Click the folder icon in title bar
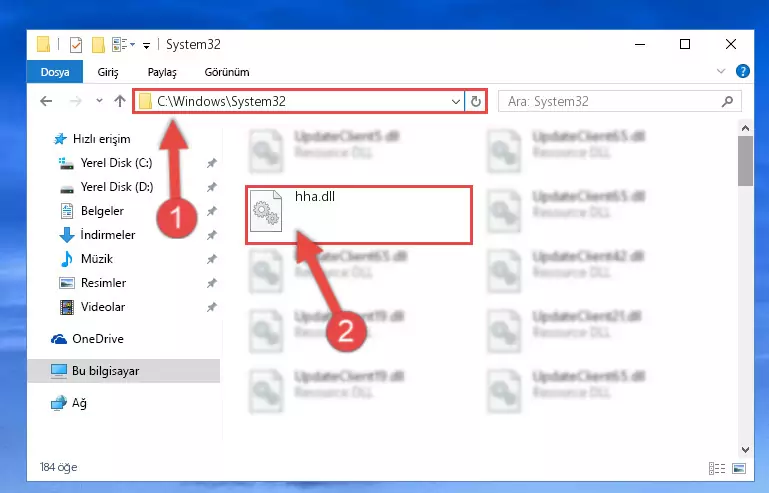This screenshot has width=769, height=493. point(43,45)
